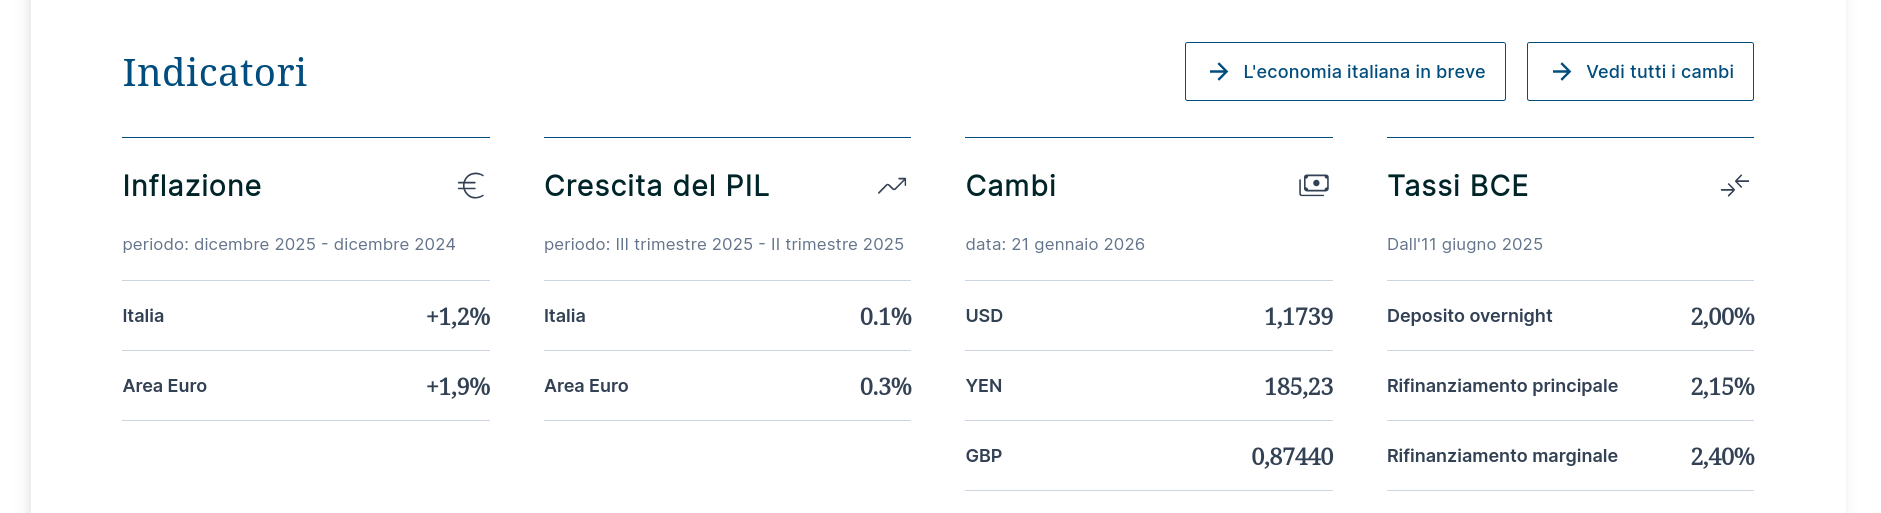Select the Inflazione card title

(x=192, y=186)
